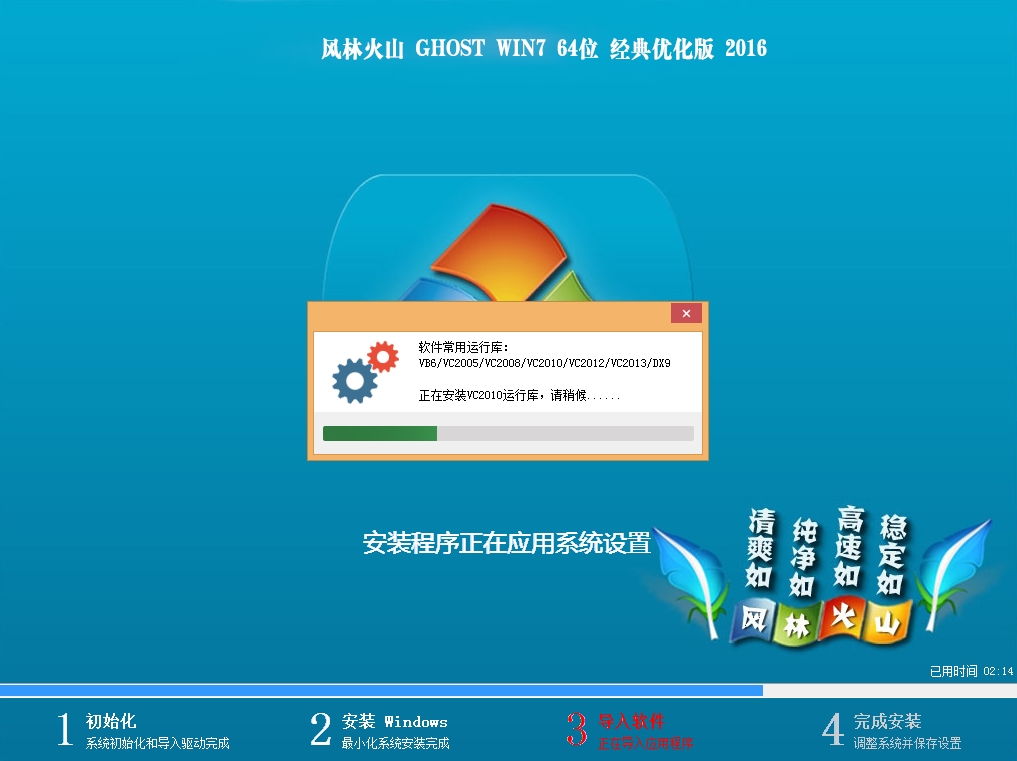Click the red and blue gears icon
1017x761 pixels.
point(365,372)
